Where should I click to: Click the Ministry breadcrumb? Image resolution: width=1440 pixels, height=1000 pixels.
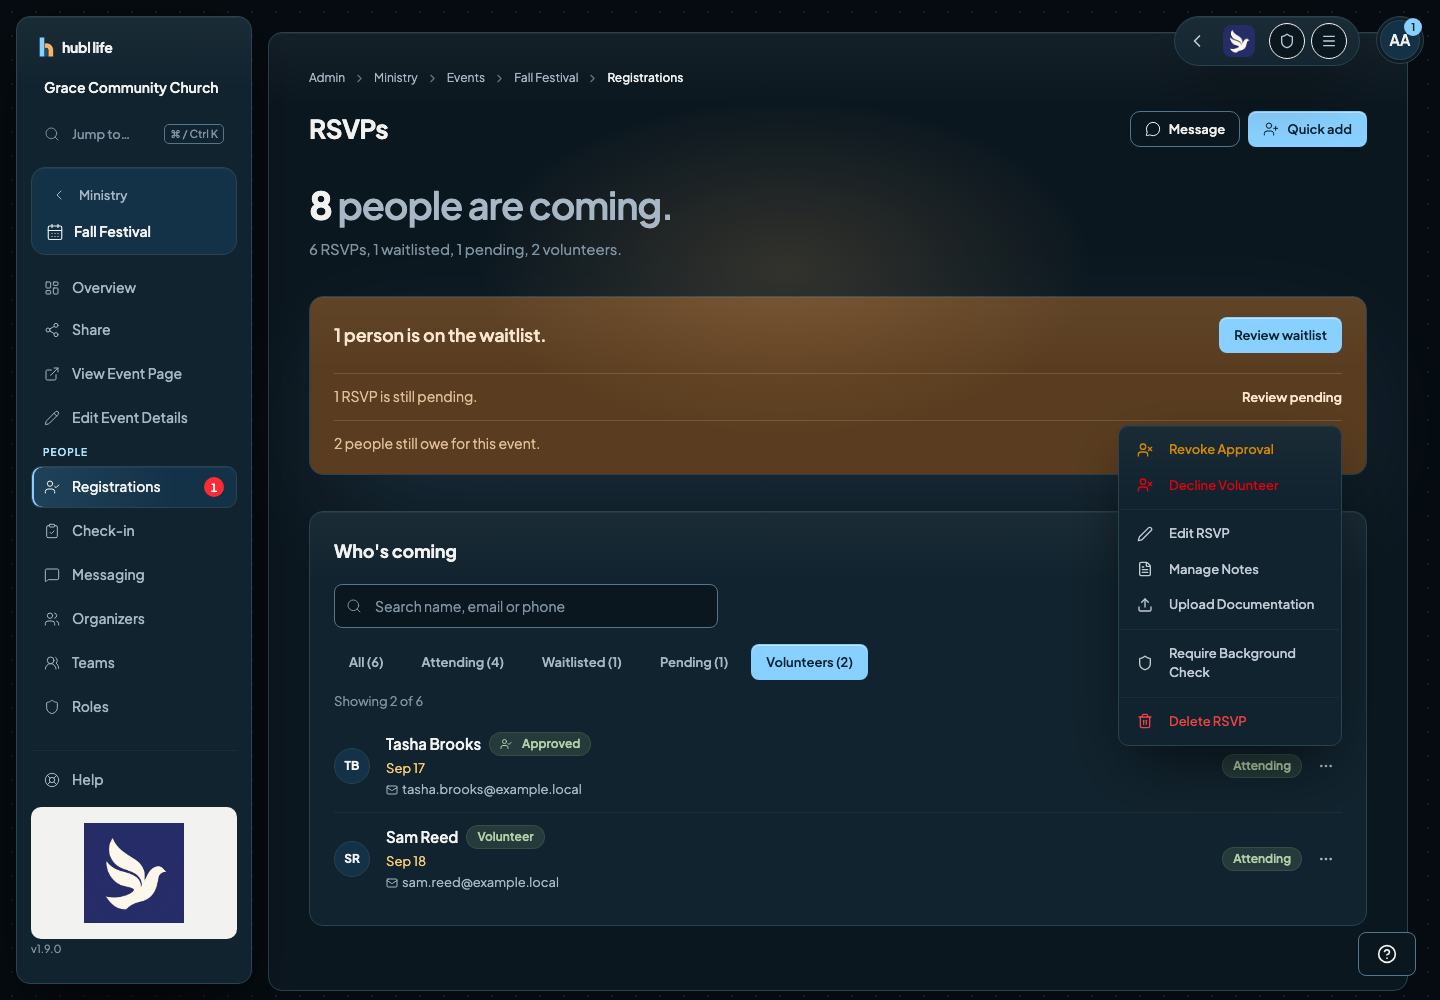396,78
